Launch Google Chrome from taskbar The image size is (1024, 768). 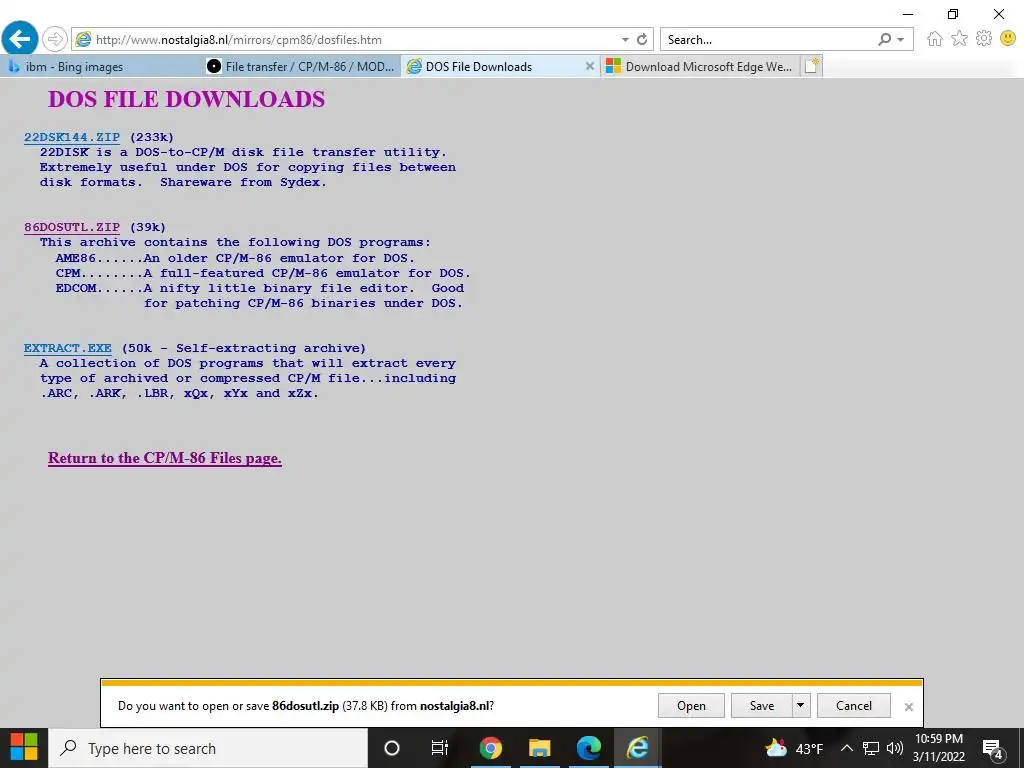pos(490,748)
